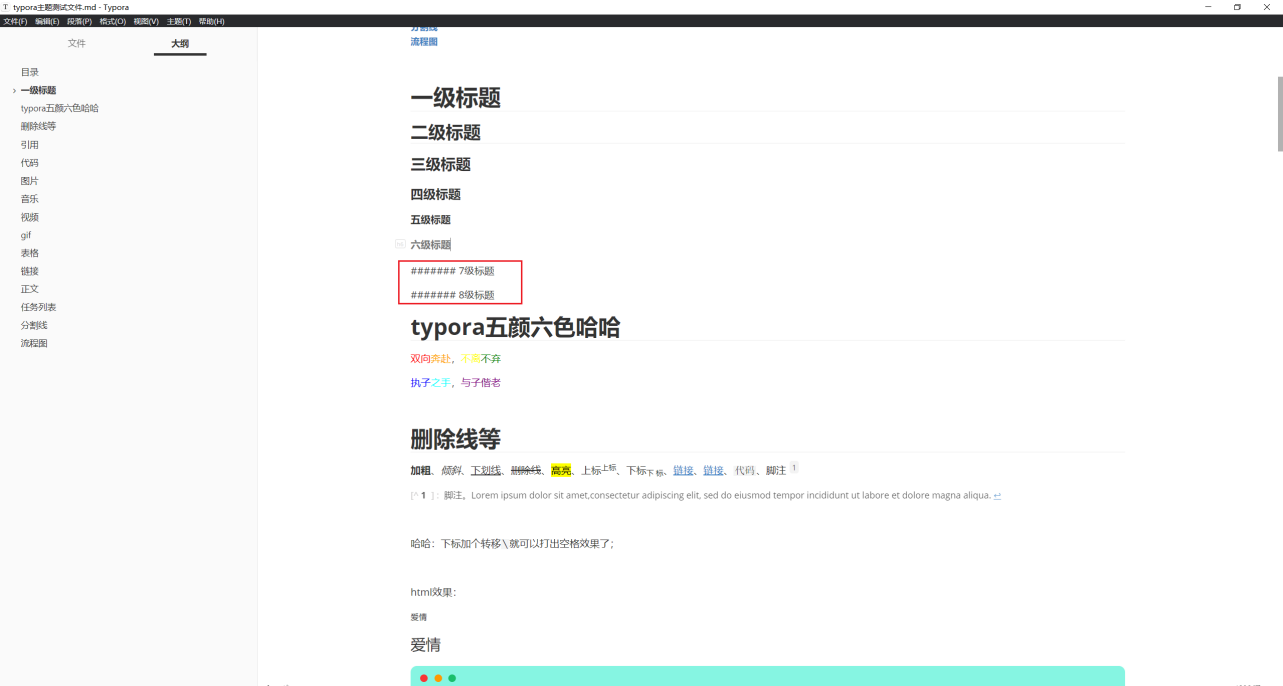
Task: Click the typora五颜六色哈哈 heading in the document
Action: pos(515,327)
